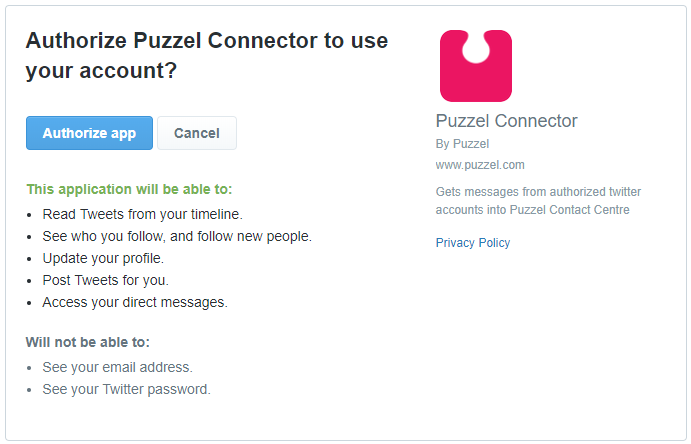Click the "Will not be able to" label
This screenshot has width=691, height=444.
(x=88, y=342)
